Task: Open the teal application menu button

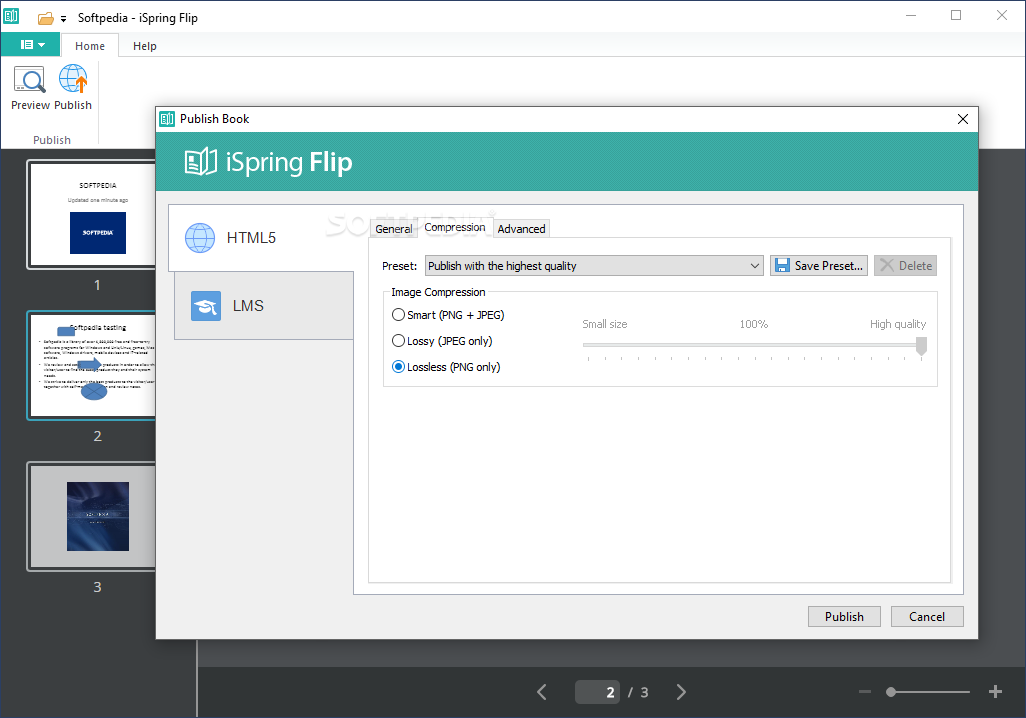Action: (31, 45)
